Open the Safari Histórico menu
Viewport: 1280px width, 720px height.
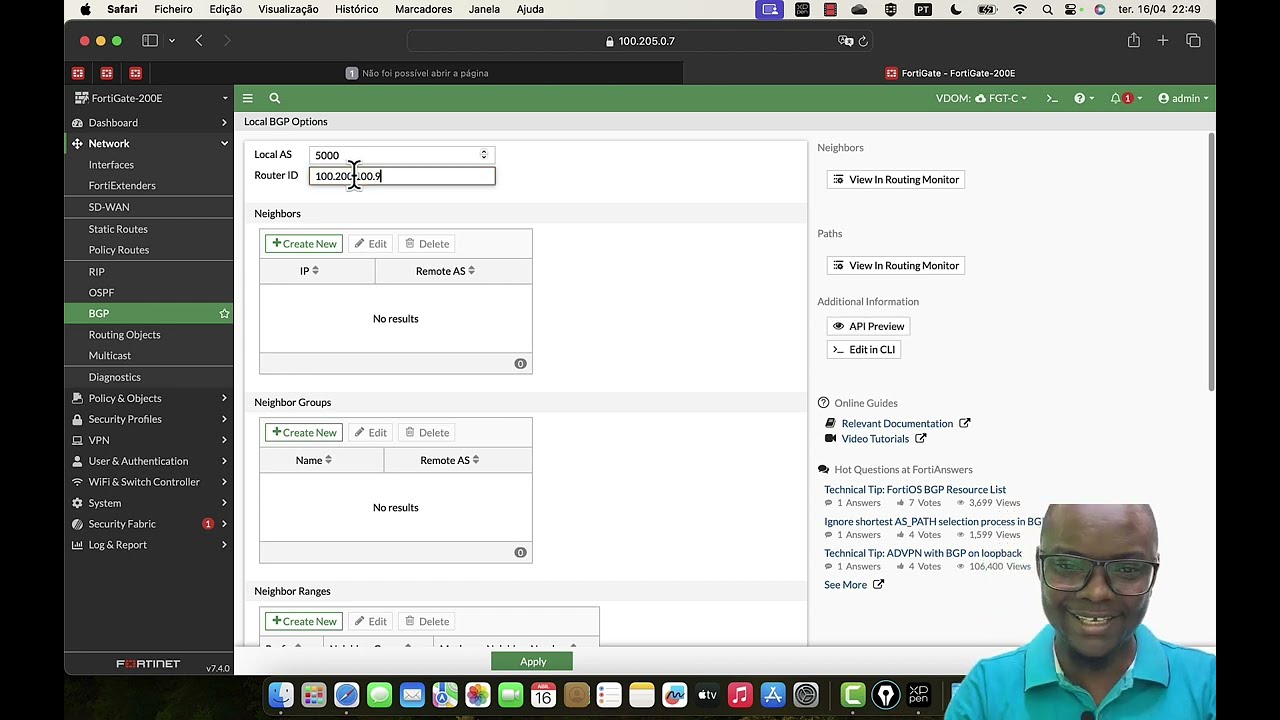pos(356,9)
